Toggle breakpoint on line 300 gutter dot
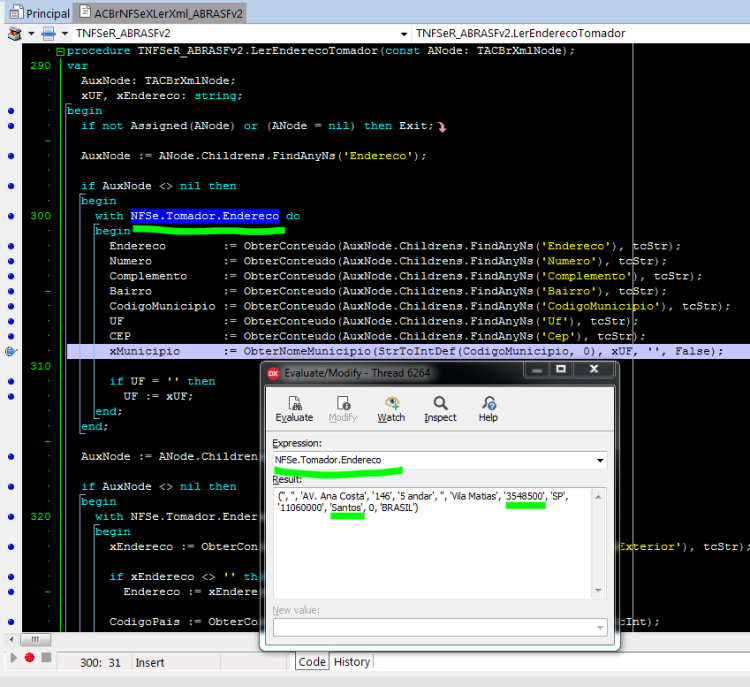The width and height of the screenshot is (750, 687). [x=11, y=216]
